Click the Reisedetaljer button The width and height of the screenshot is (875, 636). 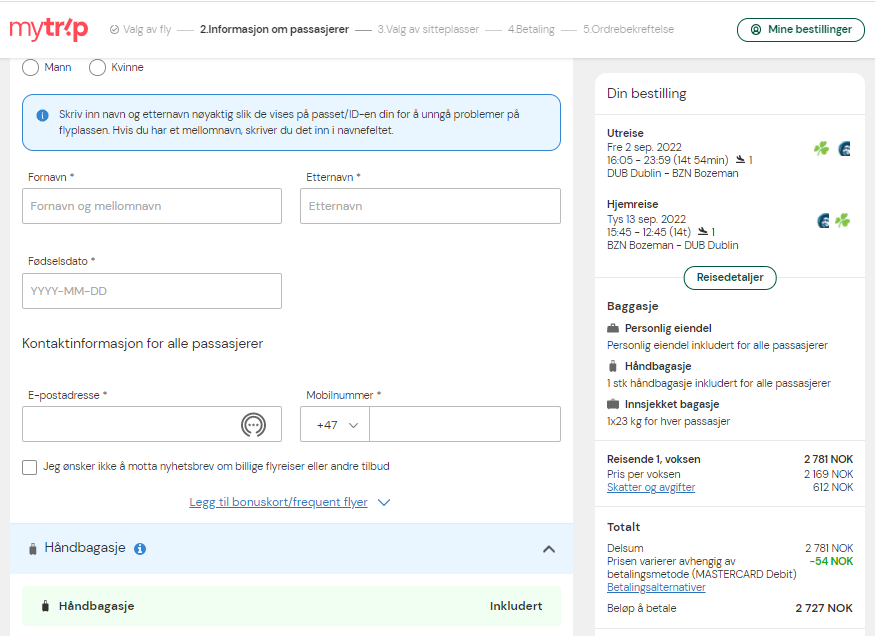point(730,278)
